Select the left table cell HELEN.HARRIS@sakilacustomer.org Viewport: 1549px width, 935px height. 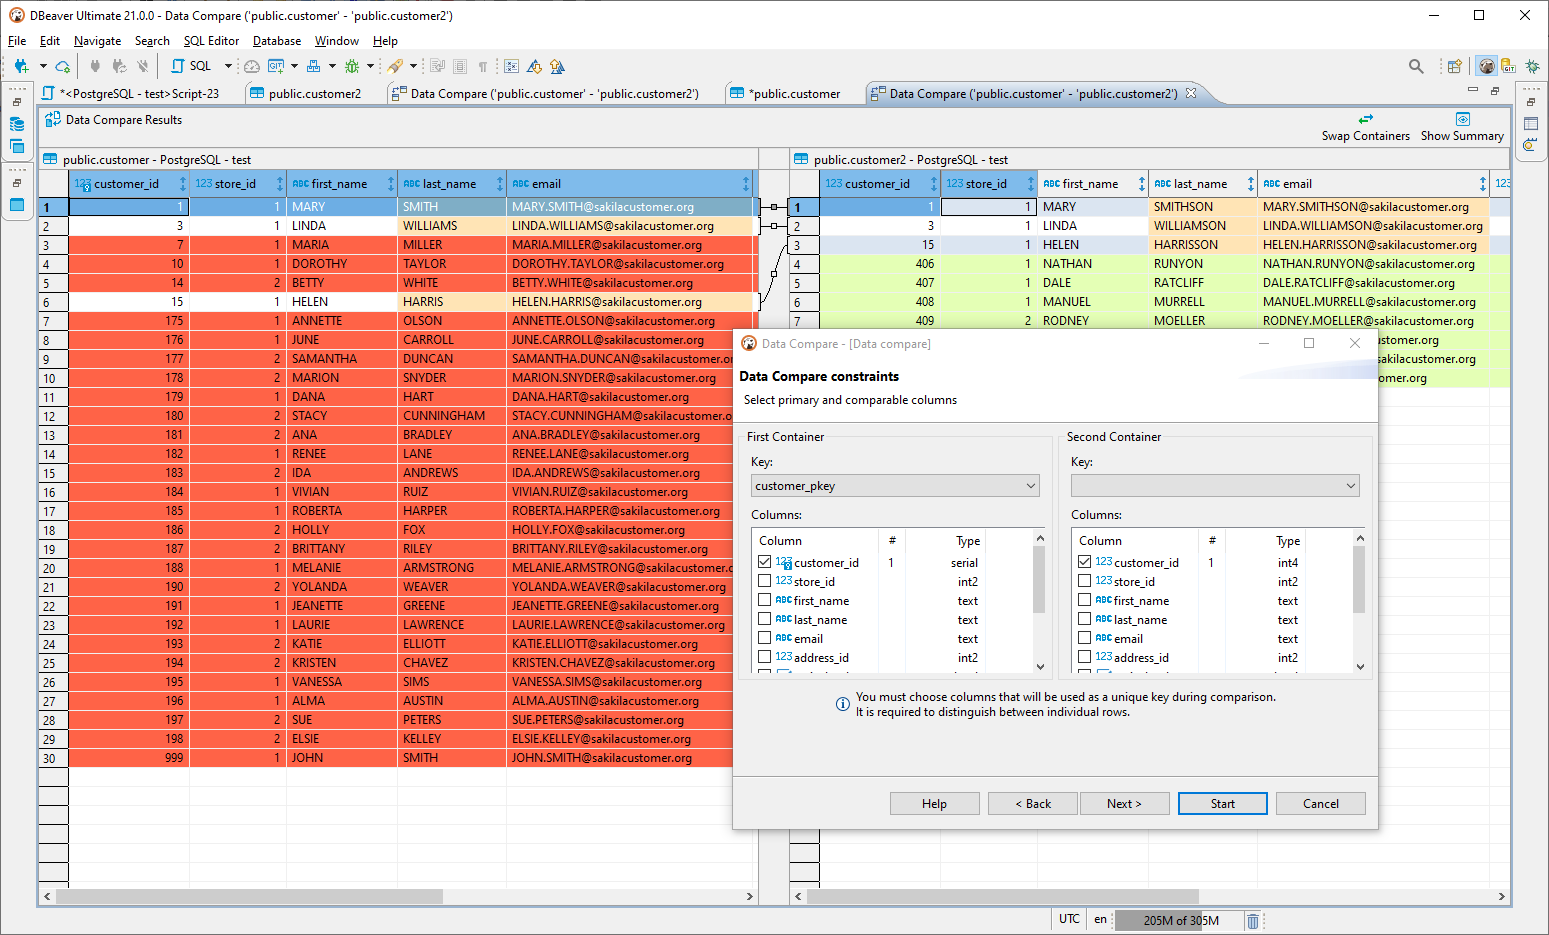tap(630, 302)
